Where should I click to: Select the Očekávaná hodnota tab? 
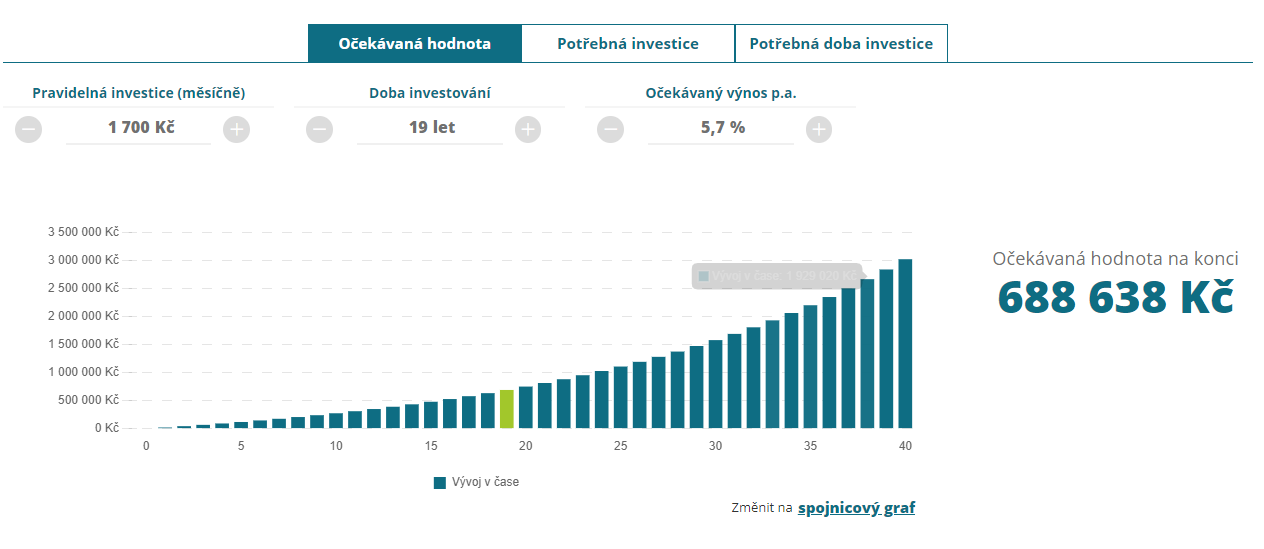pos(414,44)
